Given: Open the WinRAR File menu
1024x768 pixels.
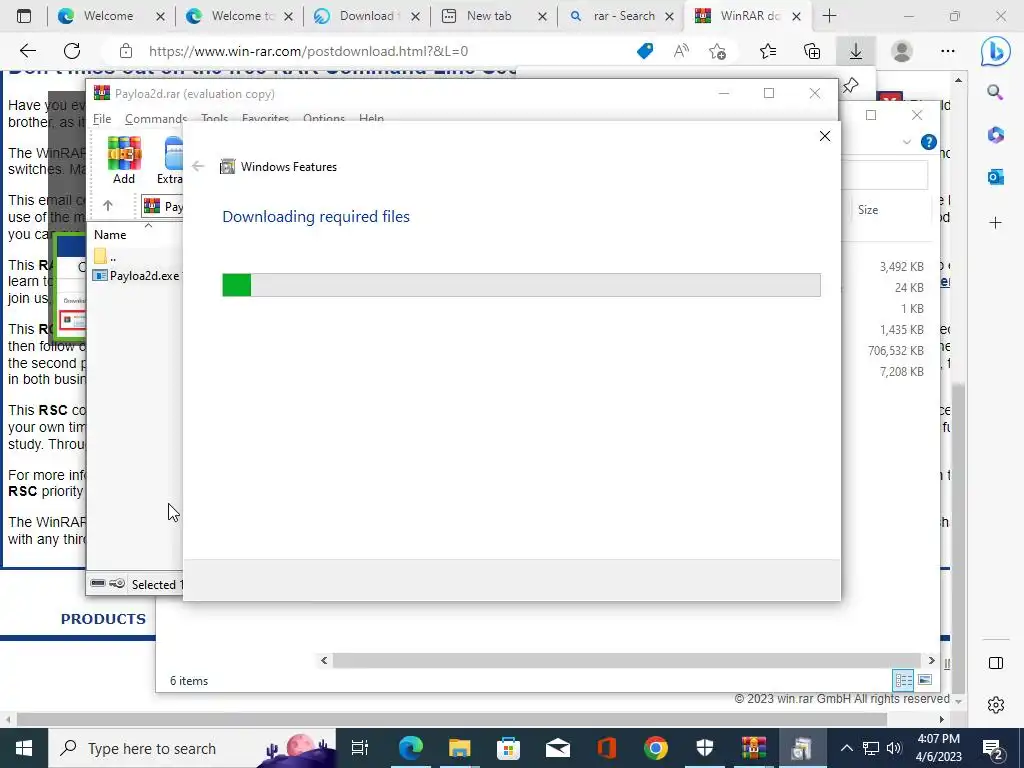Looking at the screenshot, I should 102,119.
